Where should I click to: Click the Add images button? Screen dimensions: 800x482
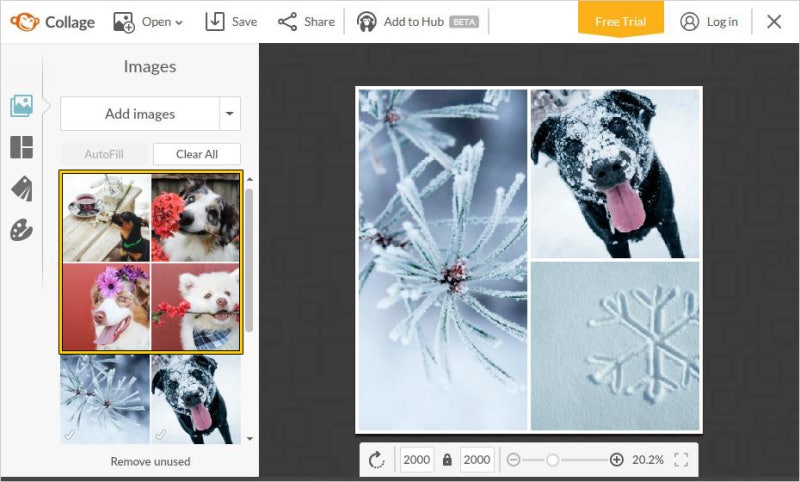(x=140, y=114)
